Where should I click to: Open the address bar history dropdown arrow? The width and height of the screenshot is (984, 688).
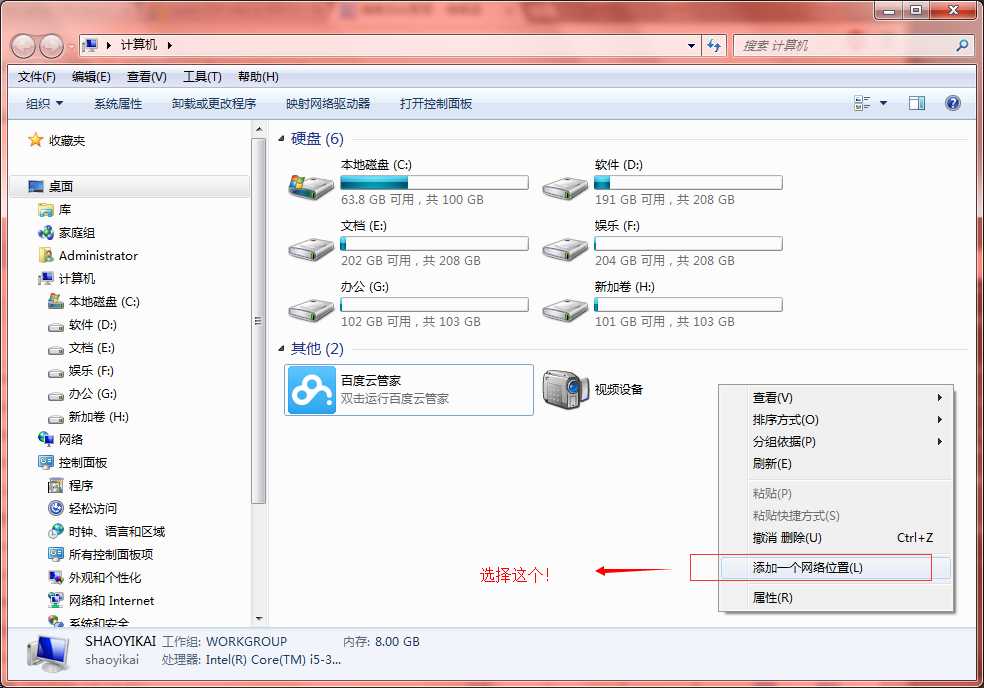tap(692, 45)
